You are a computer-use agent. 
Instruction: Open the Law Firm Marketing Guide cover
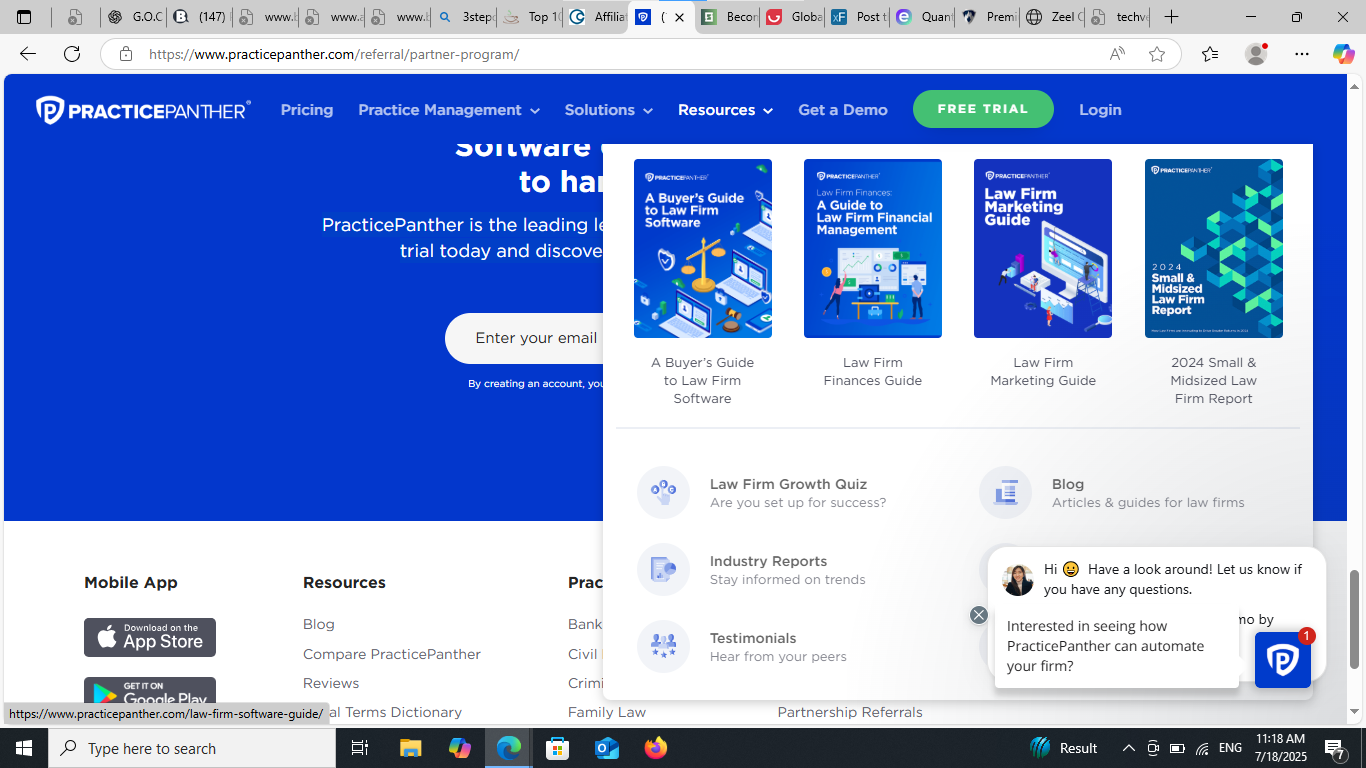pyautogui.click(x=1043, y=248)
